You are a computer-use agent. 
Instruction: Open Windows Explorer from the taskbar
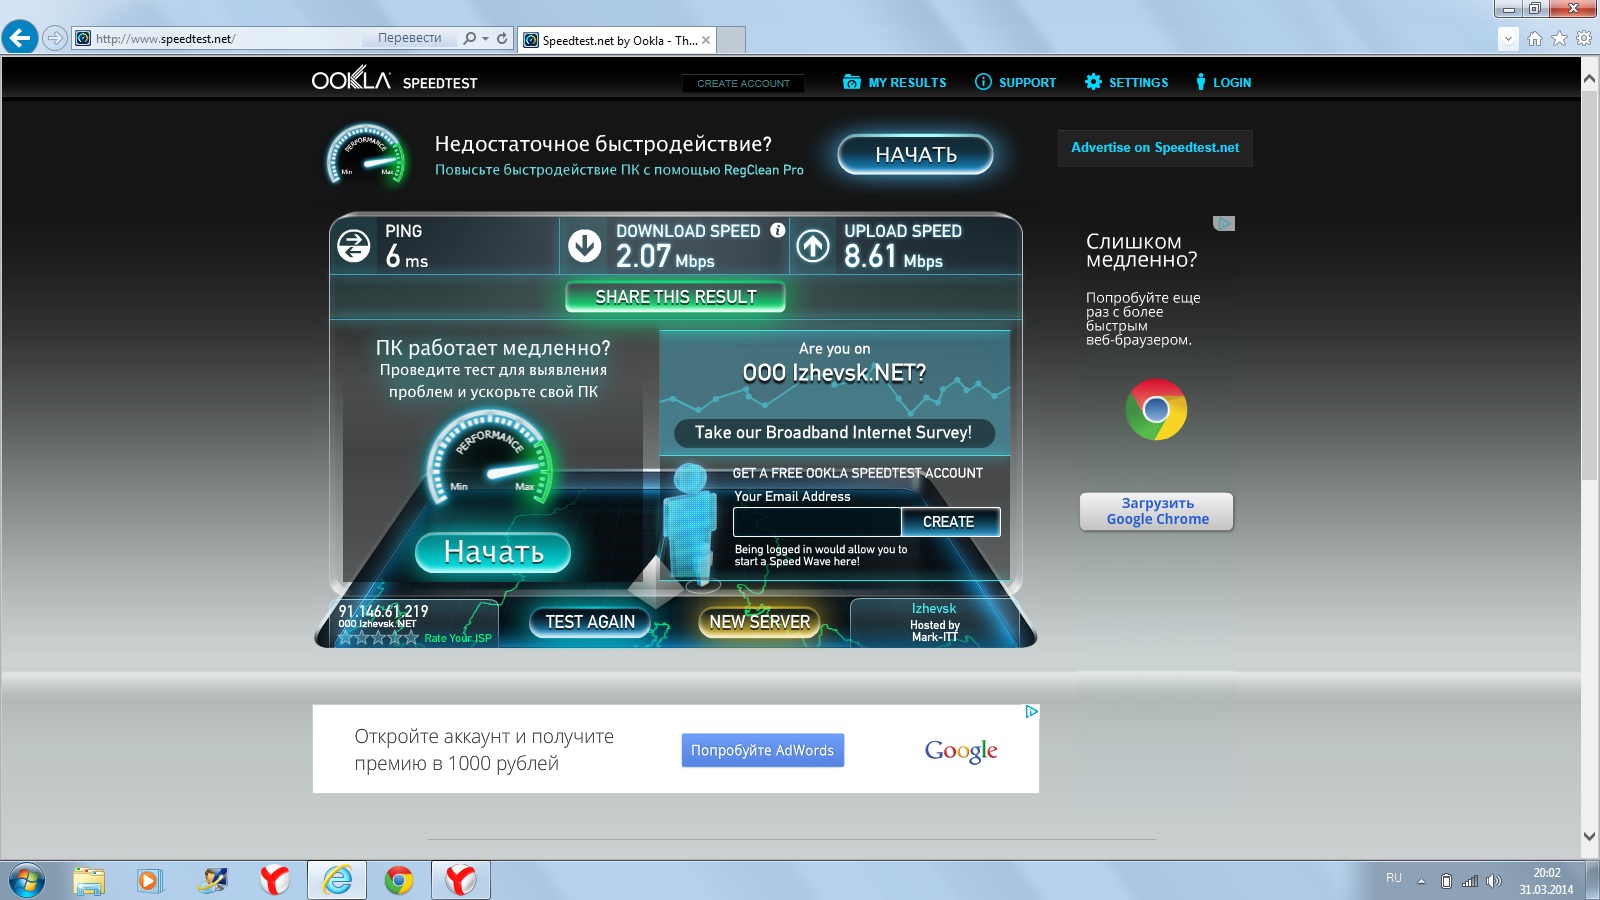(x=89, y=881)
